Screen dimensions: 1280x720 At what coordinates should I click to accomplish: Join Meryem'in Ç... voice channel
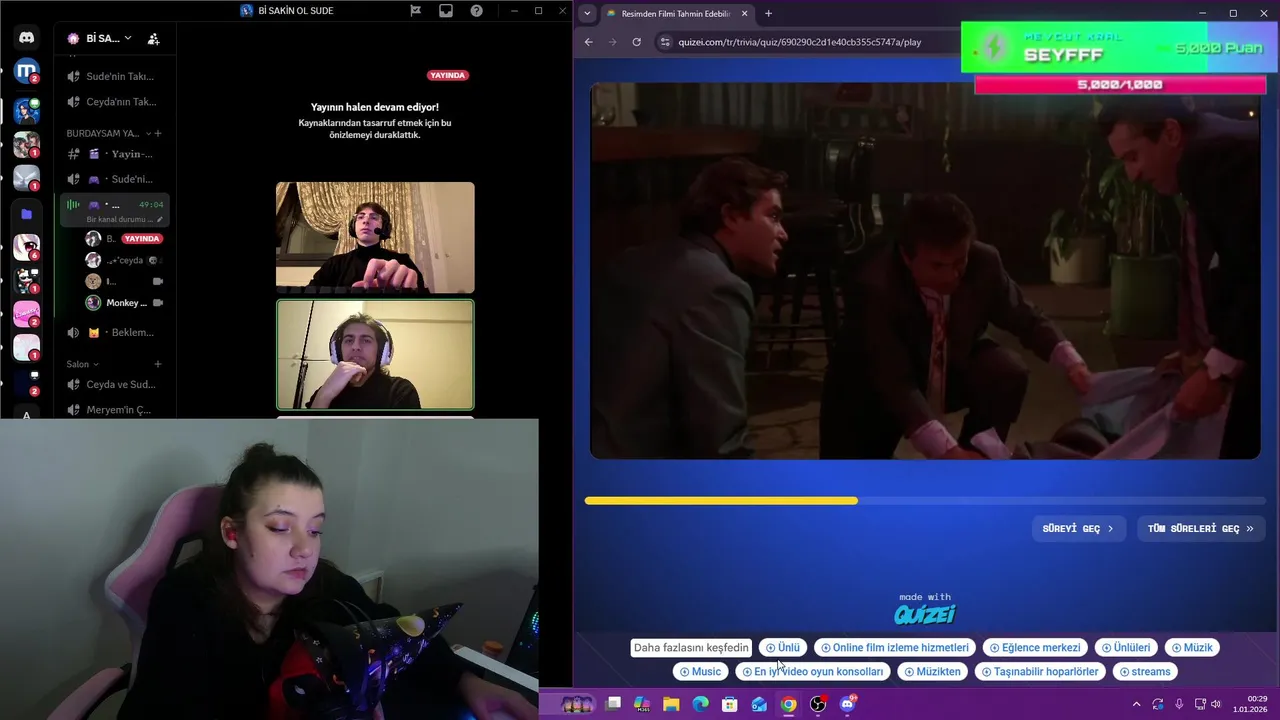115,410
